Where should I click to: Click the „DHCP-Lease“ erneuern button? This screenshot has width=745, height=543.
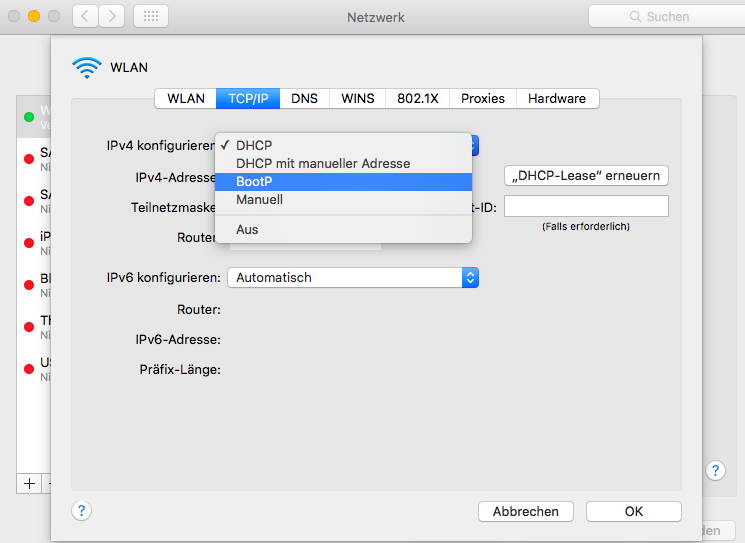tap(586, 175)
